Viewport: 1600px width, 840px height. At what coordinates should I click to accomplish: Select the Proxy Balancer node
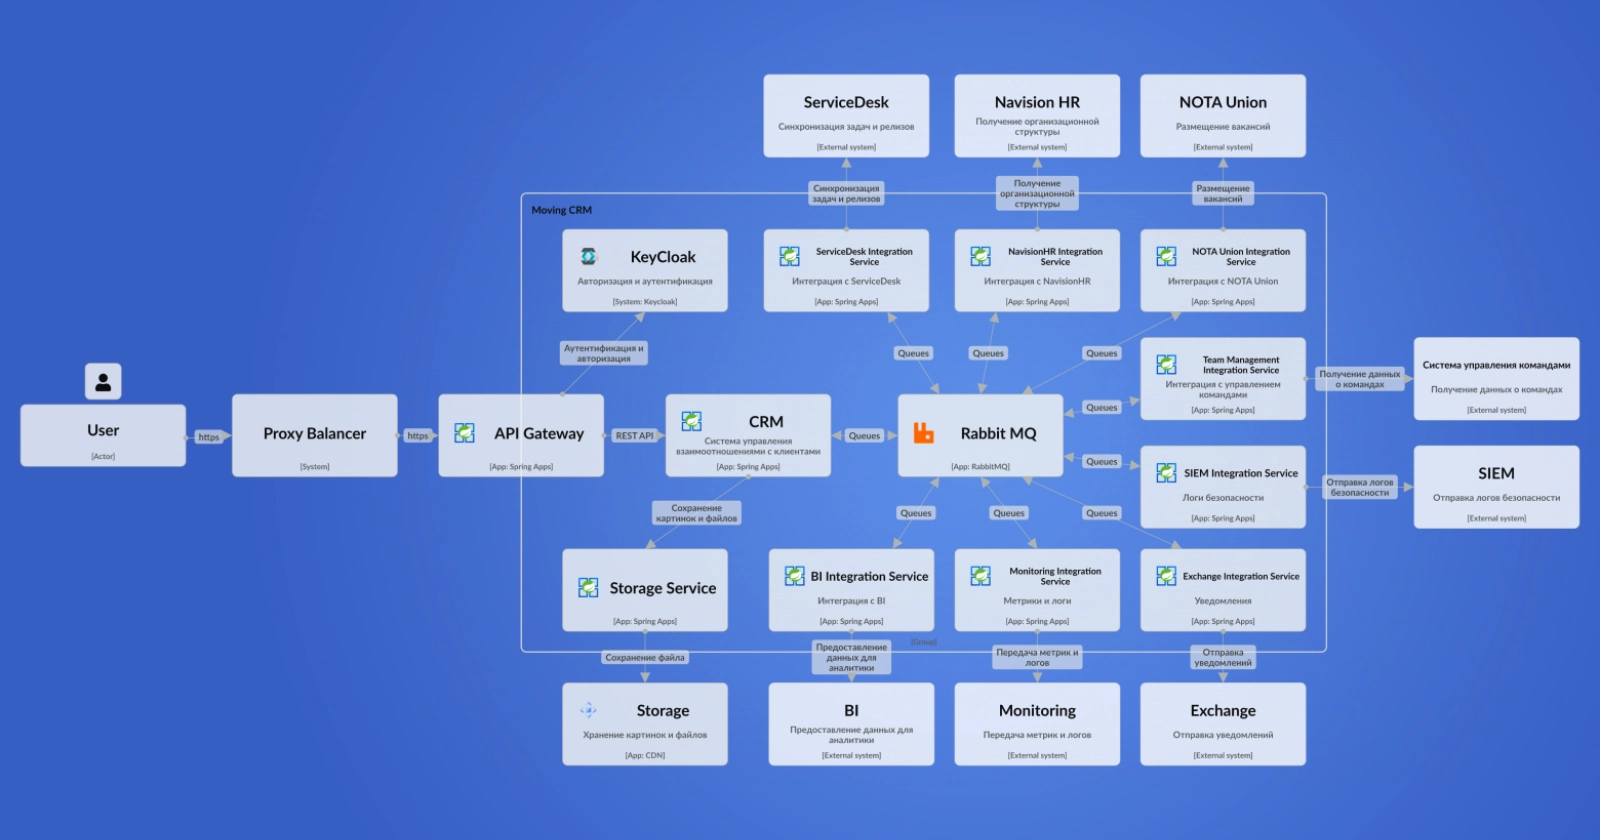tap(315, 435)
